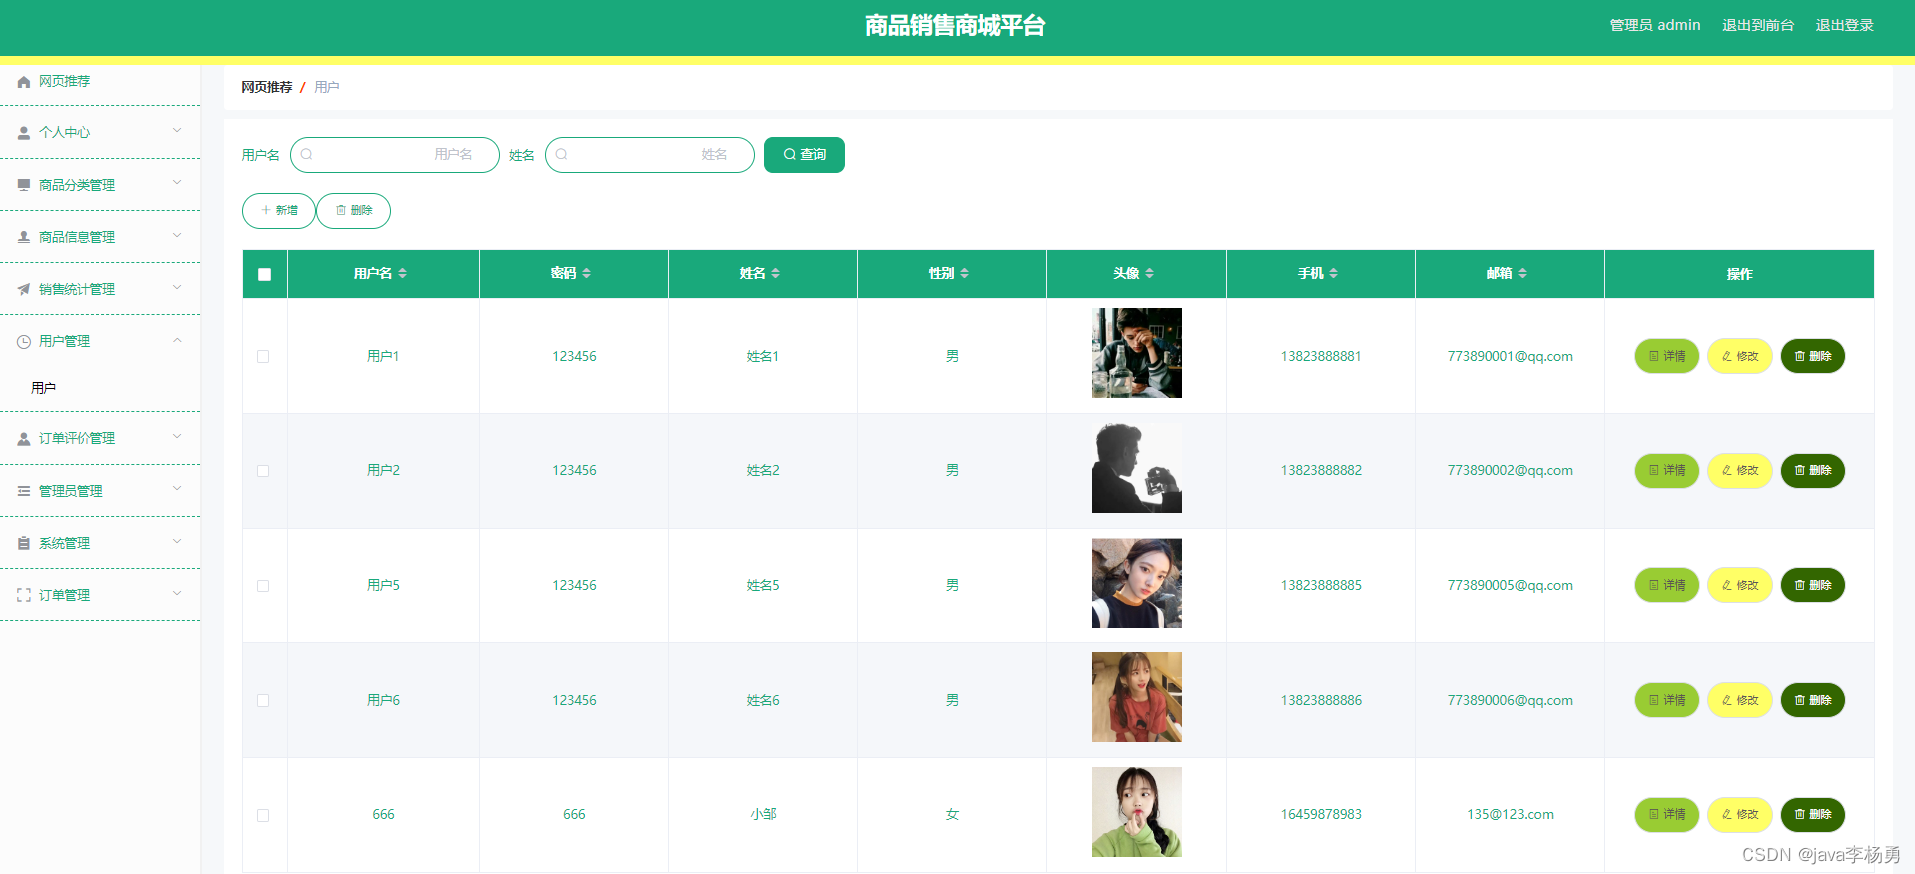Viewport: 1915px width, 874px height.
Task: Click the 删除 batch delete button above table
Action: [x=354, y=211]
